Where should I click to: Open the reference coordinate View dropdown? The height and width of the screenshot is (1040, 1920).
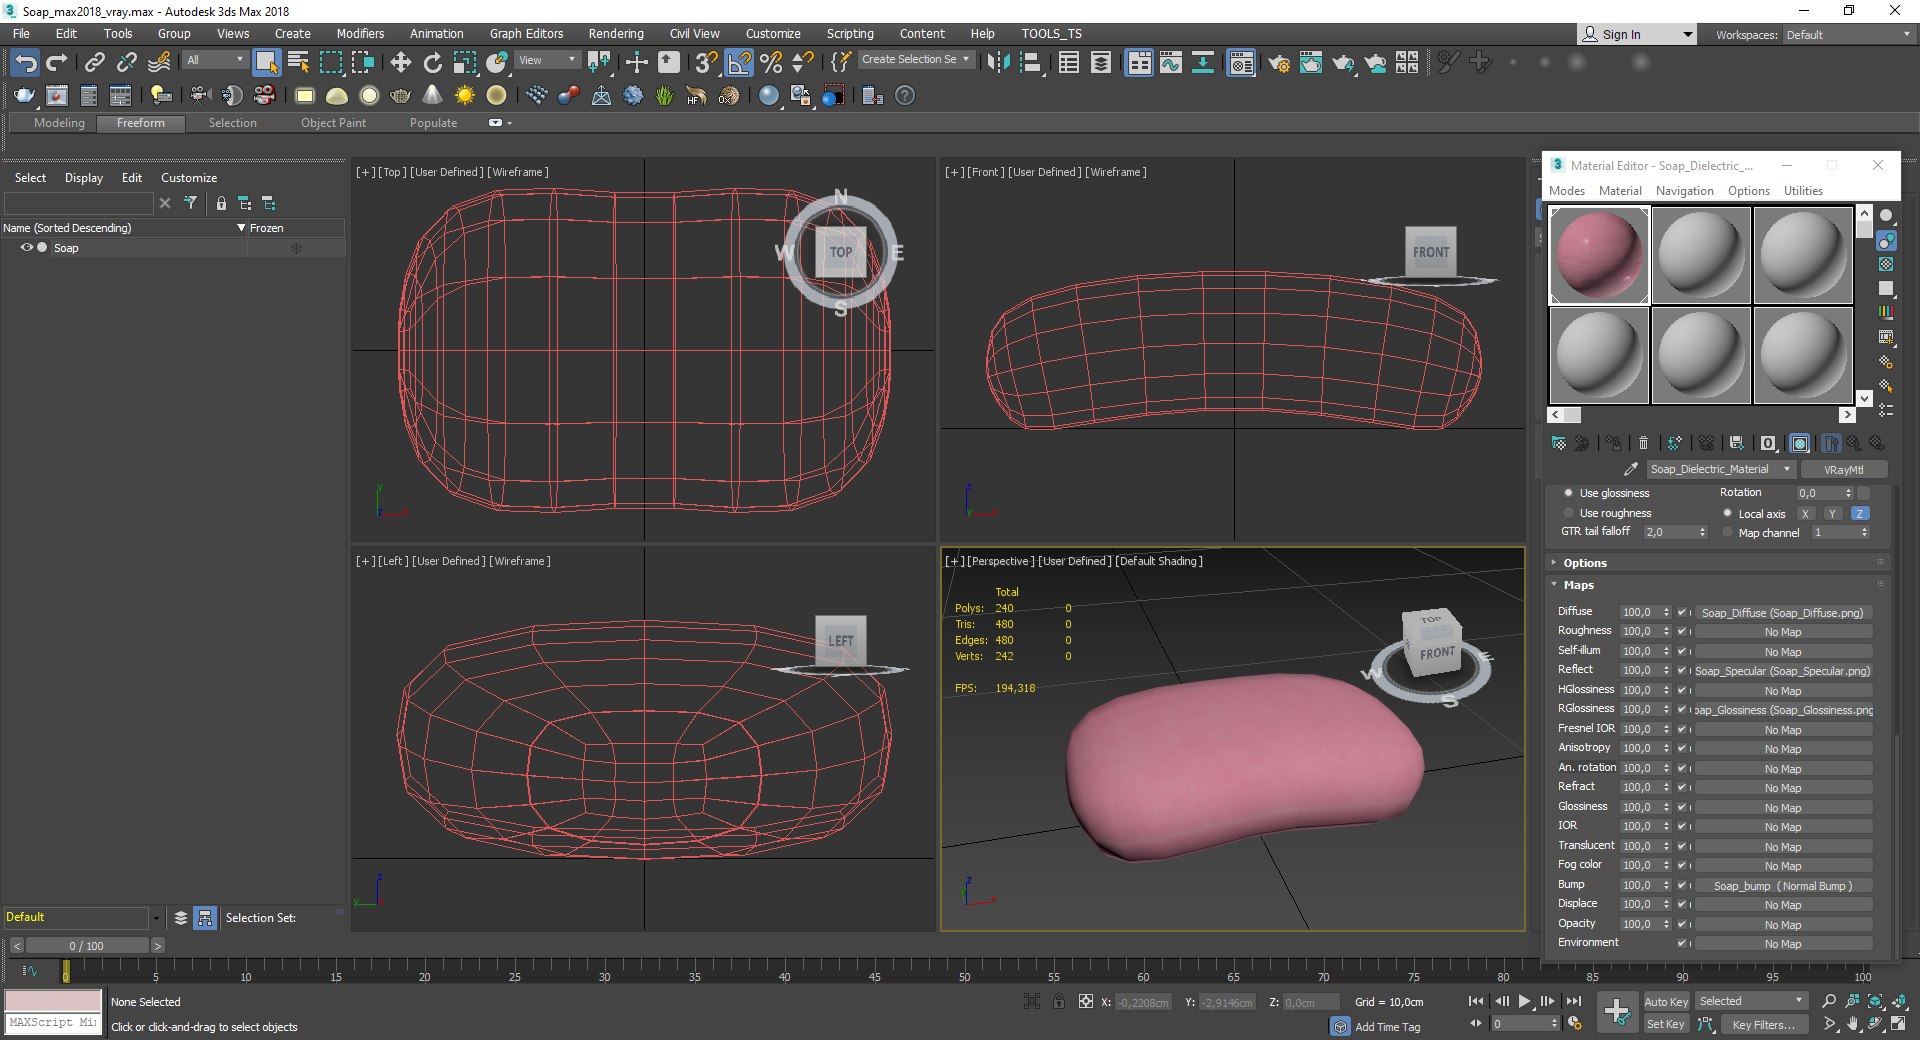pyautogui.click(x=547, y=60)
